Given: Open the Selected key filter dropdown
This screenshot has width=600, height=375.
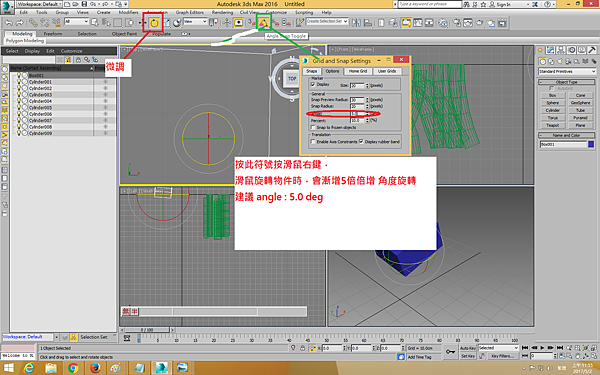Looking at the screenshot, I should (498, 348).
